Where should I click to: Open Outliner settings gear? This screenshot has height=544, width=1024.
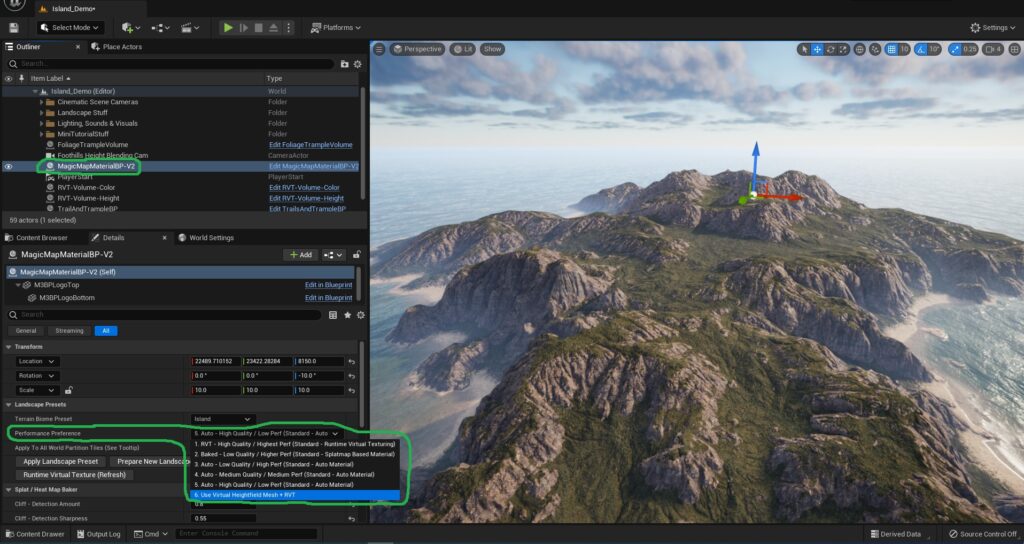357,63
